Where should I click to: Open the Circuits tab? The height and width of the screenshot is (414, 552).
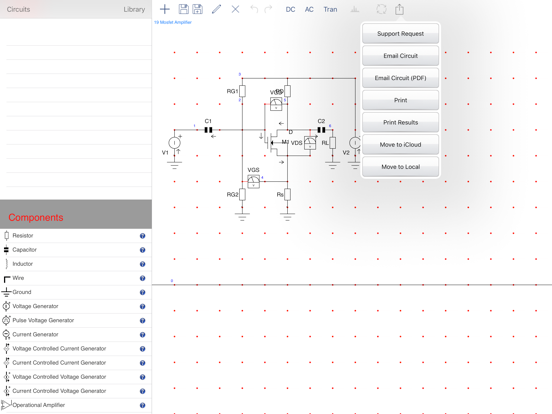(x=18, y=10)
